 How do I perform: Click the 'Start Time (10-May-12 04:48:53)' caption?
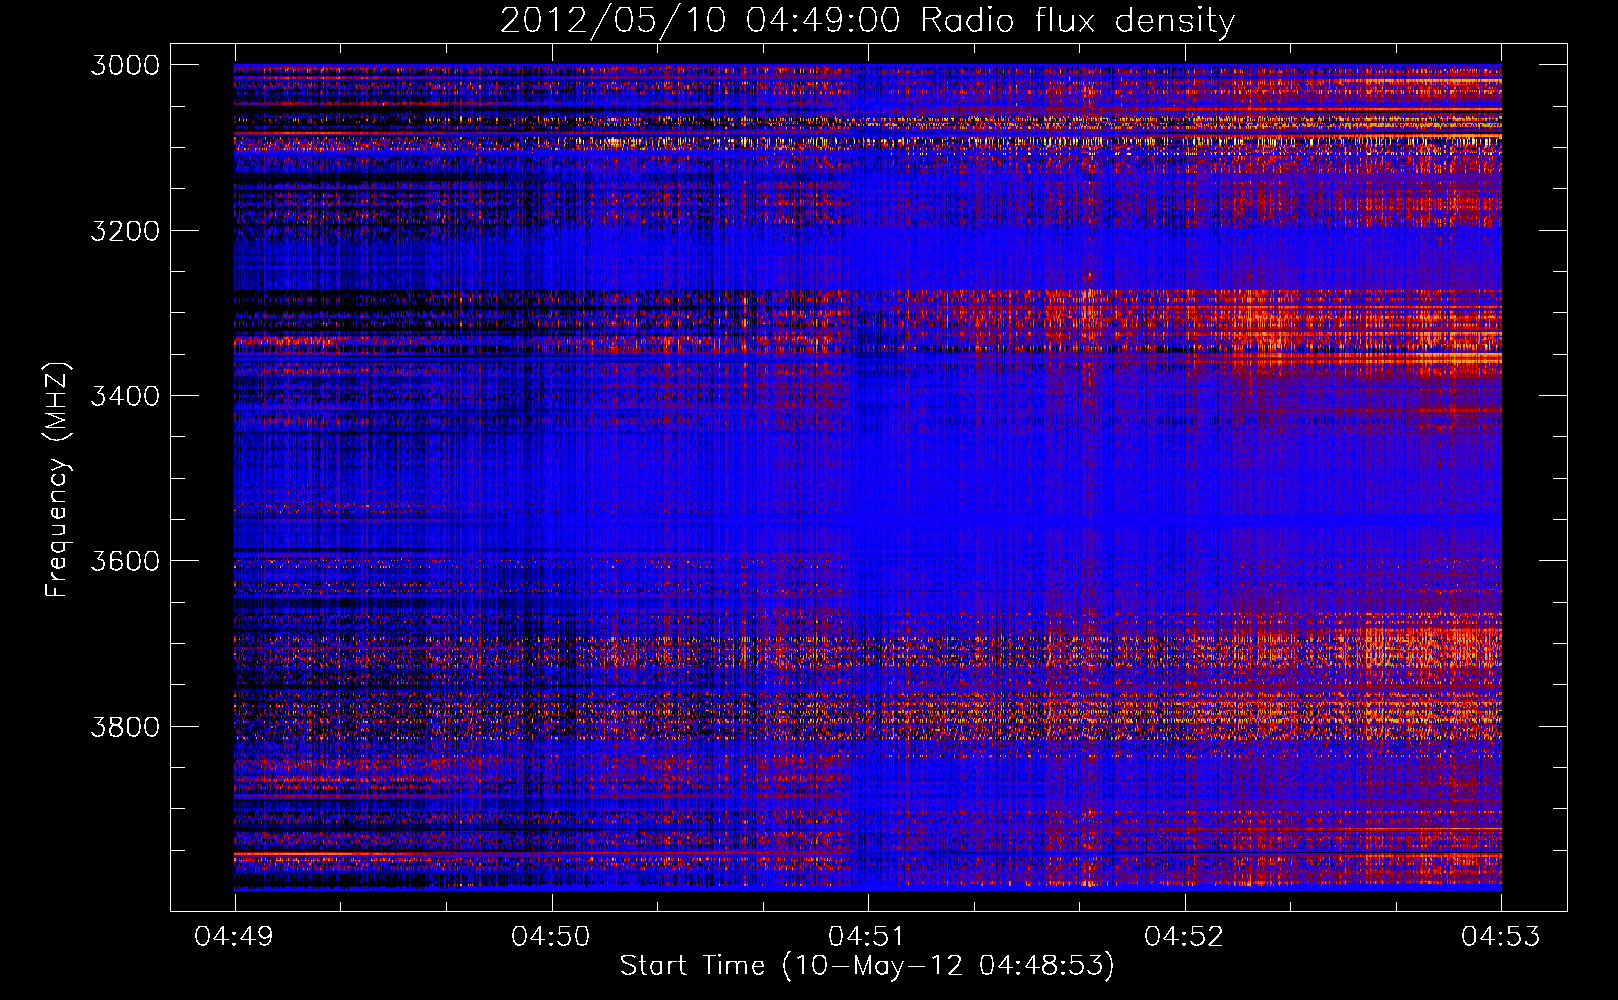[x=867, y=966]
